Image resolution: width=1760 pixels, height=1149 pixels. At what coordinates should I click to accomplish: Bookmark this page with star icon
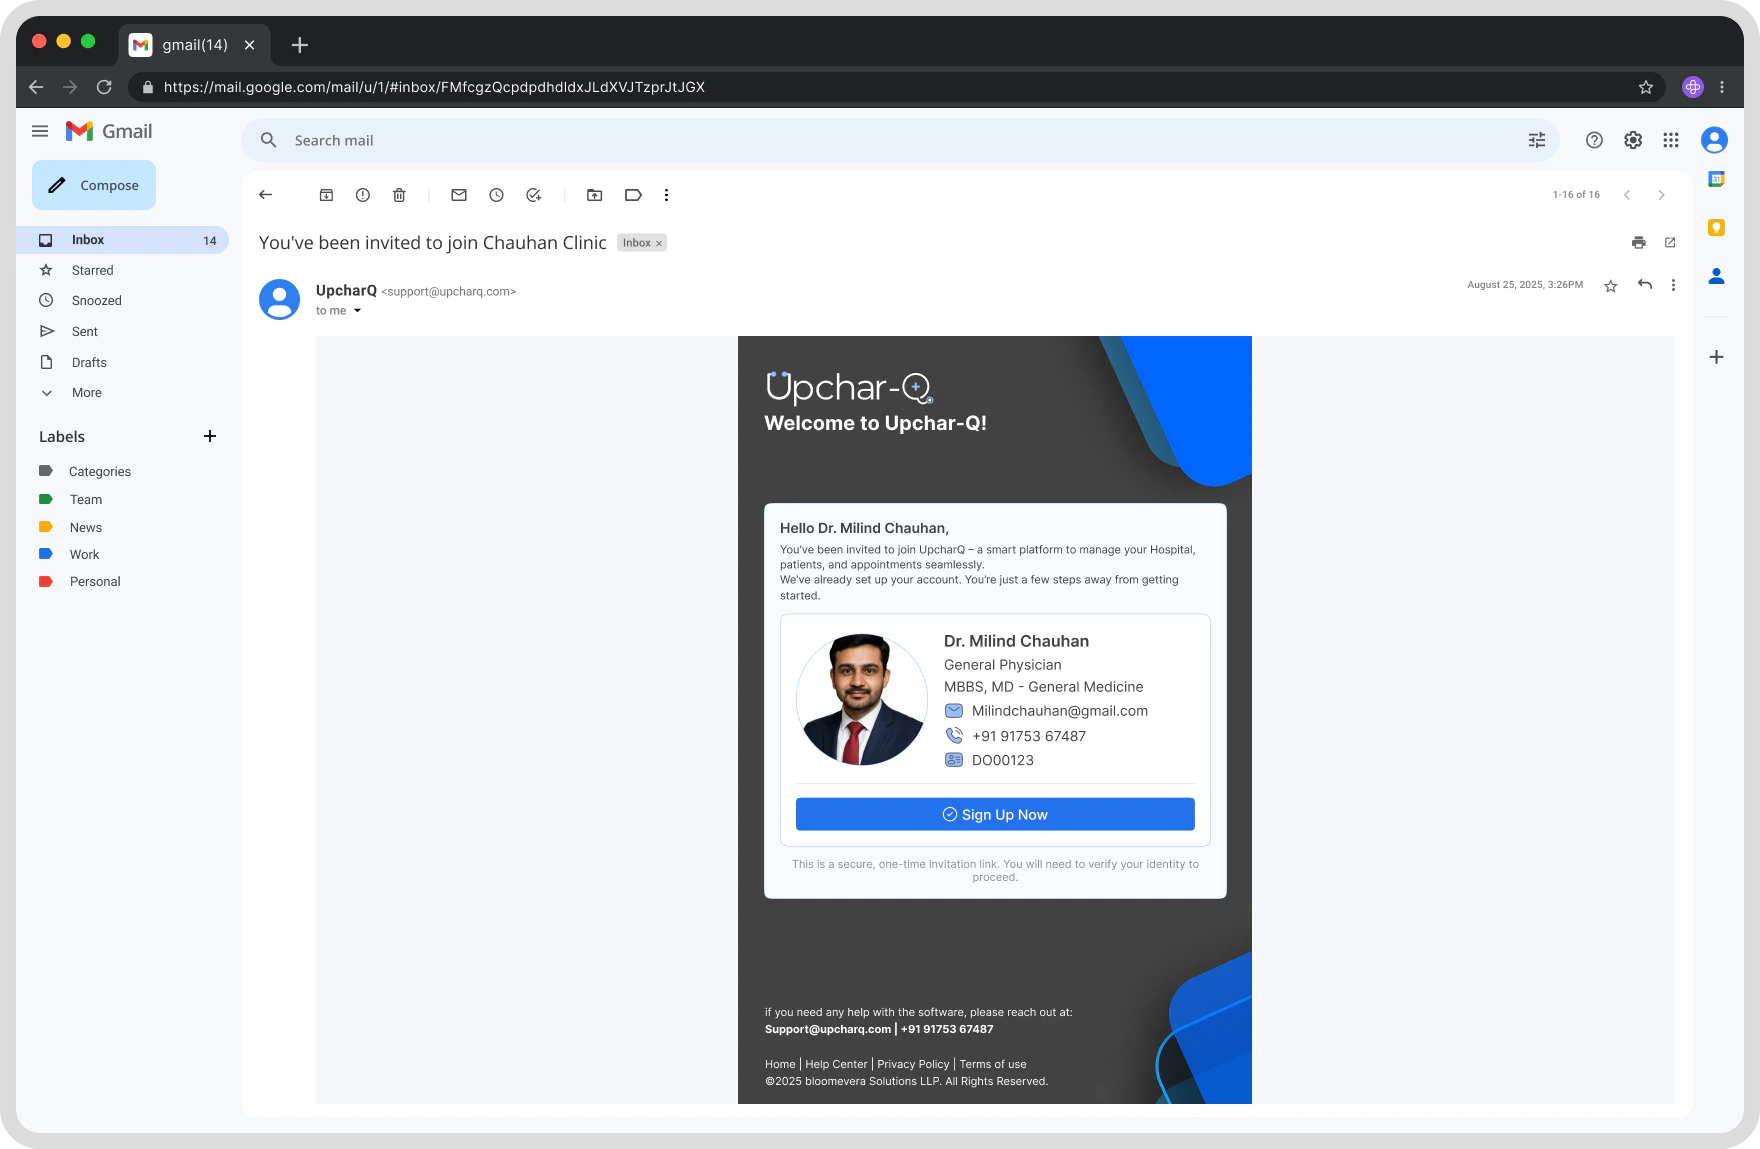1646,87
